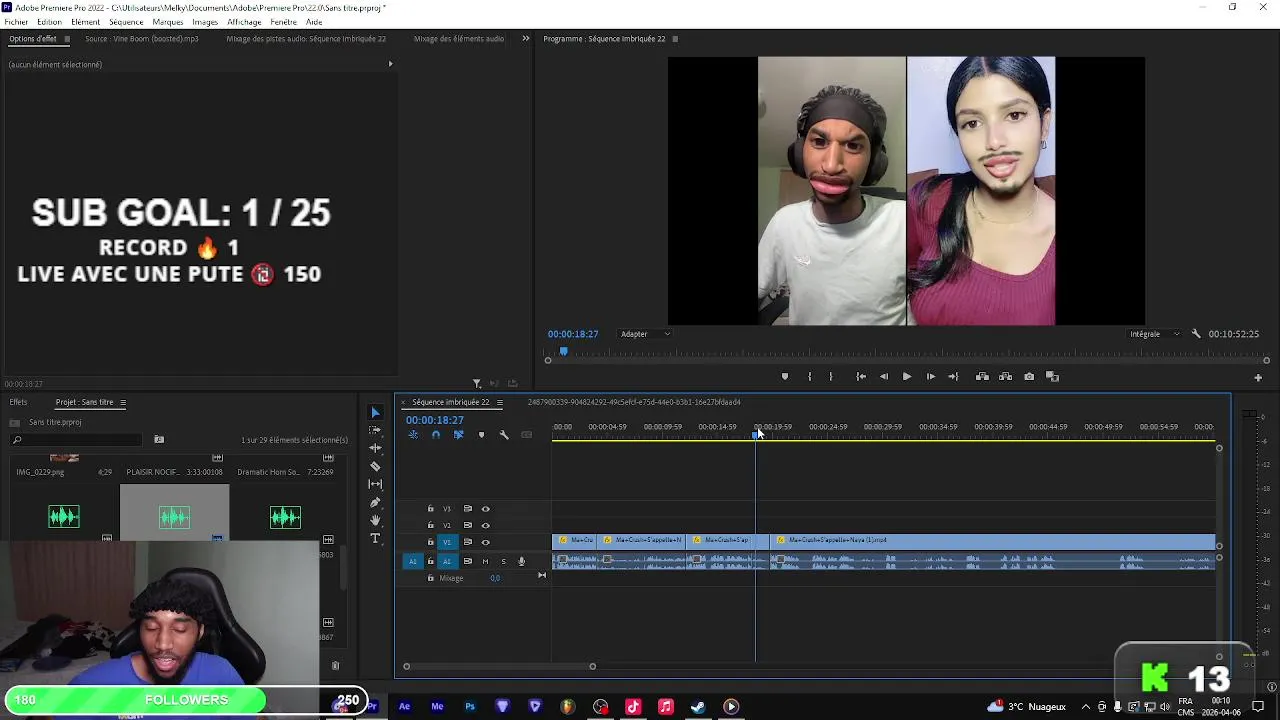This screenshot has width=1280, height=720.
Task: Toggle Linked Selection in timeline
Action: (x=458, y=435)
